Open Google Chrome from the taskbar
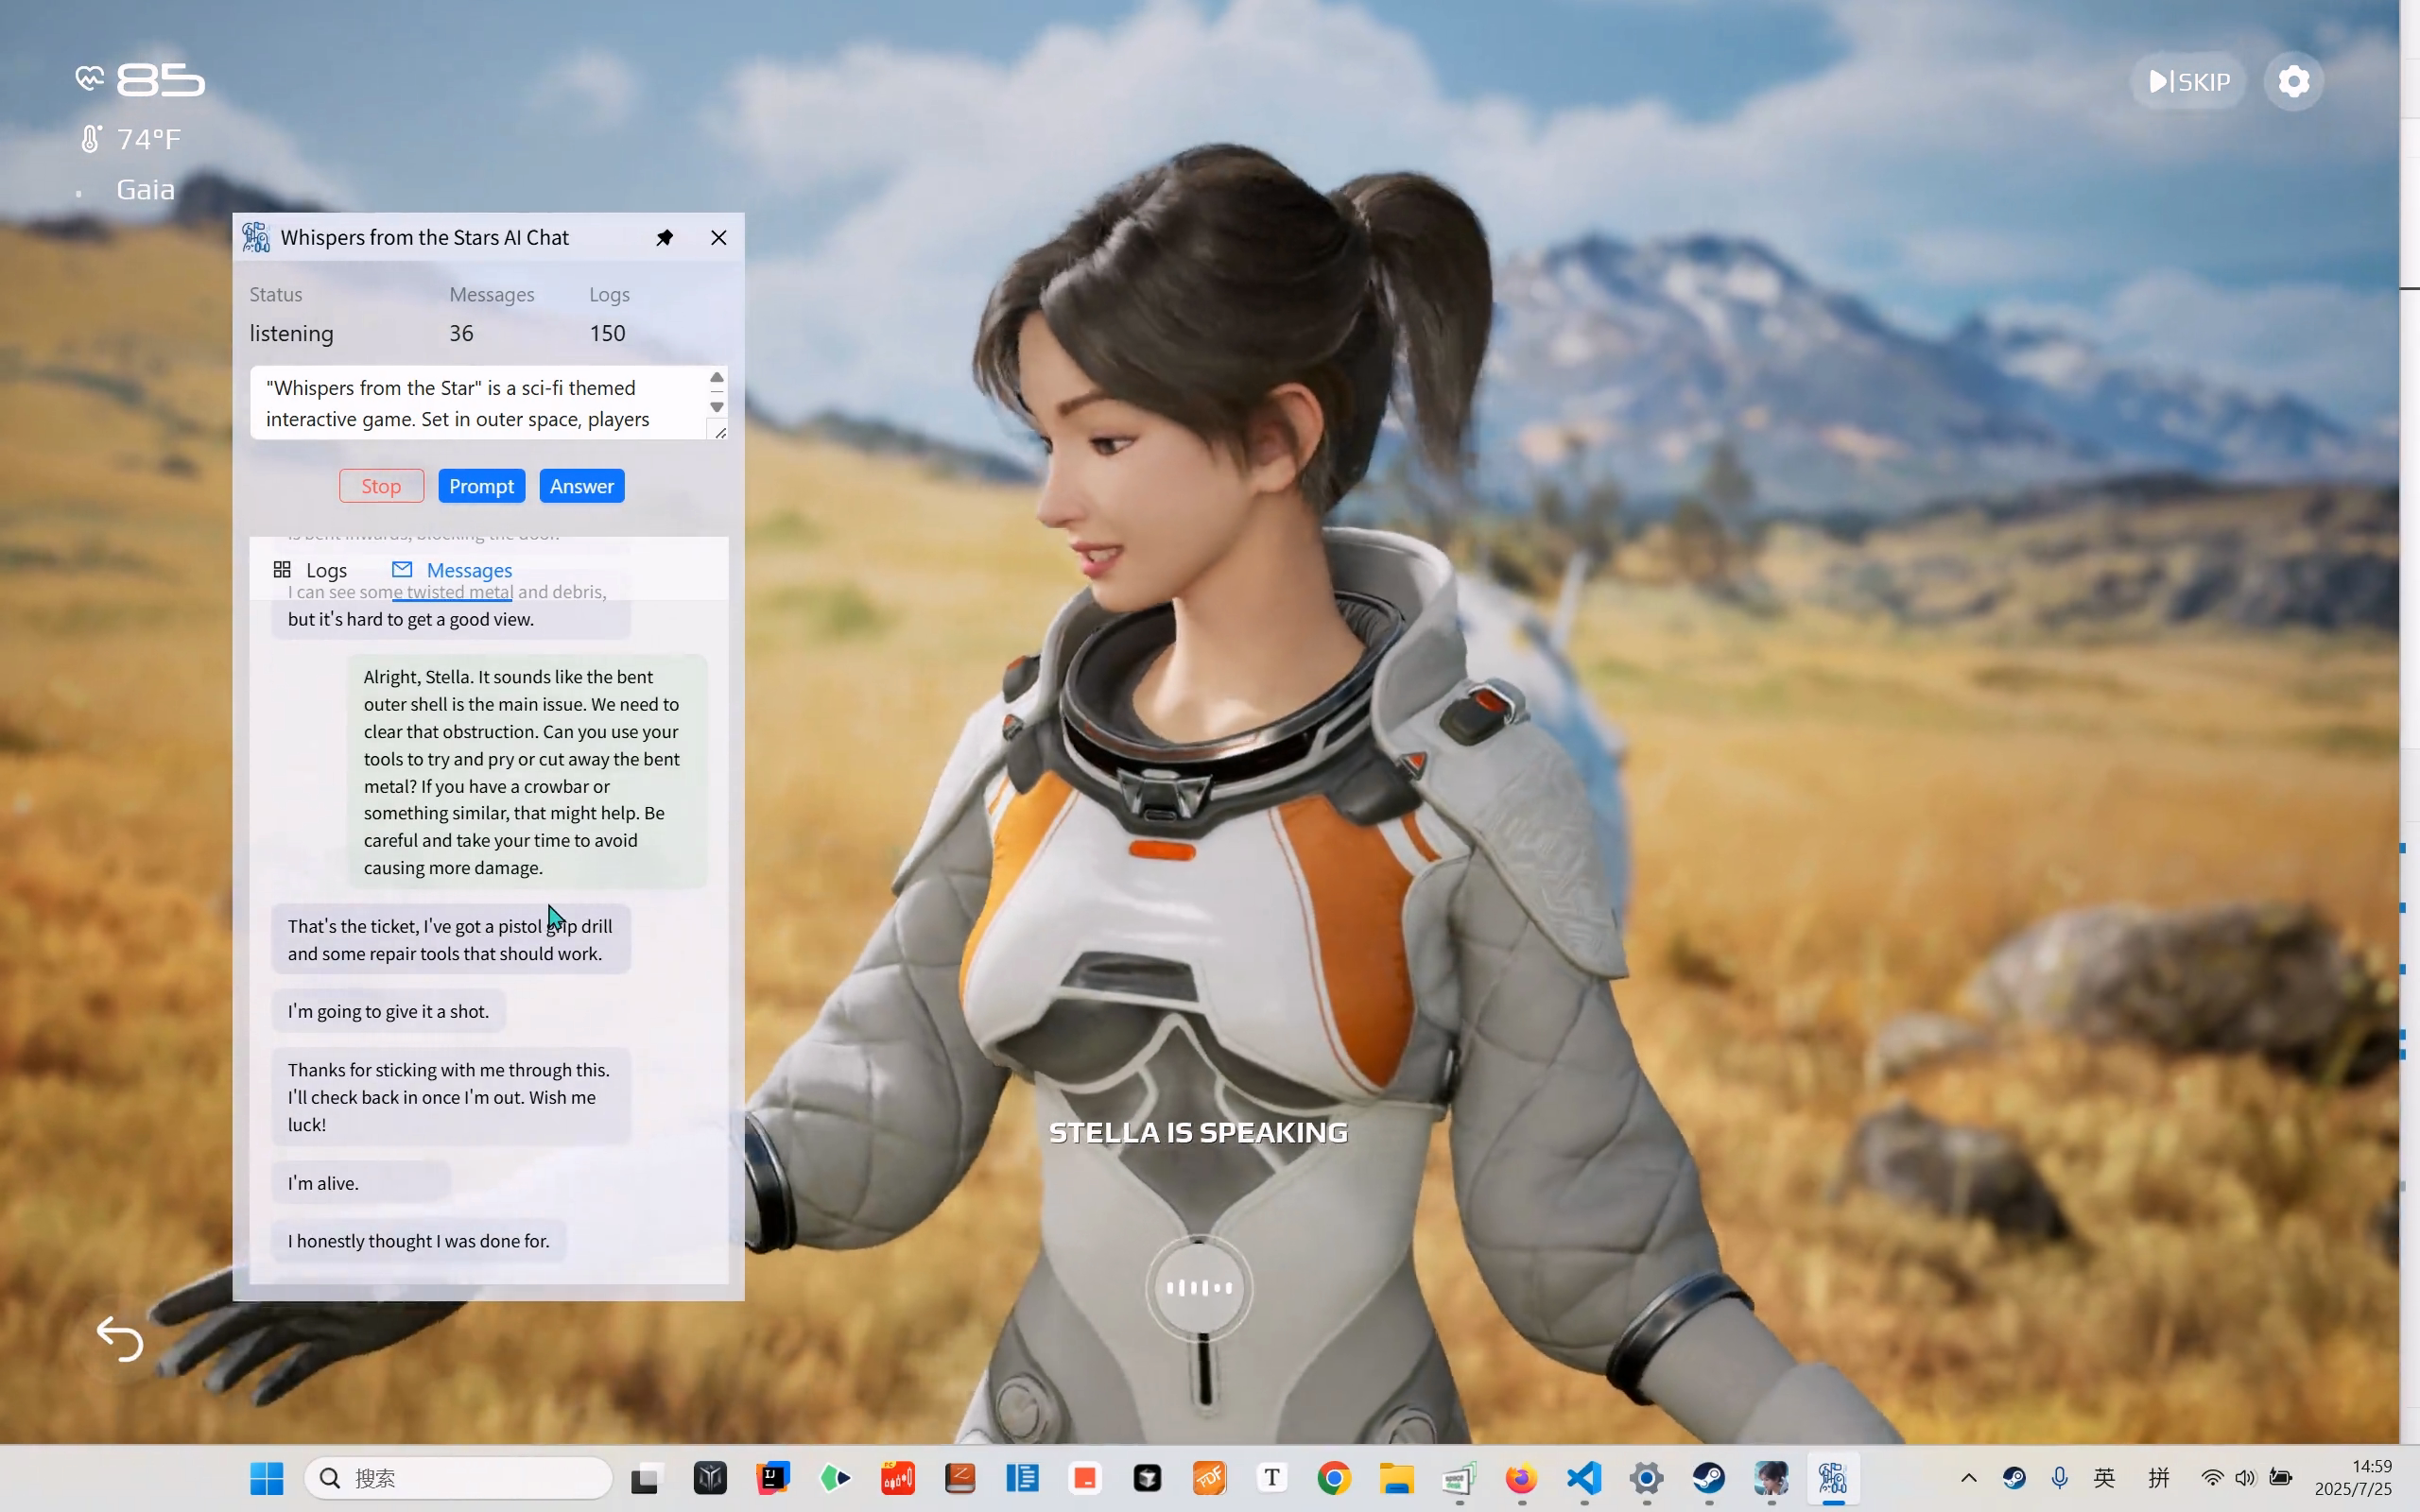The height and width of the screenshot is (1512, 2420). tap(1334, 1478)
